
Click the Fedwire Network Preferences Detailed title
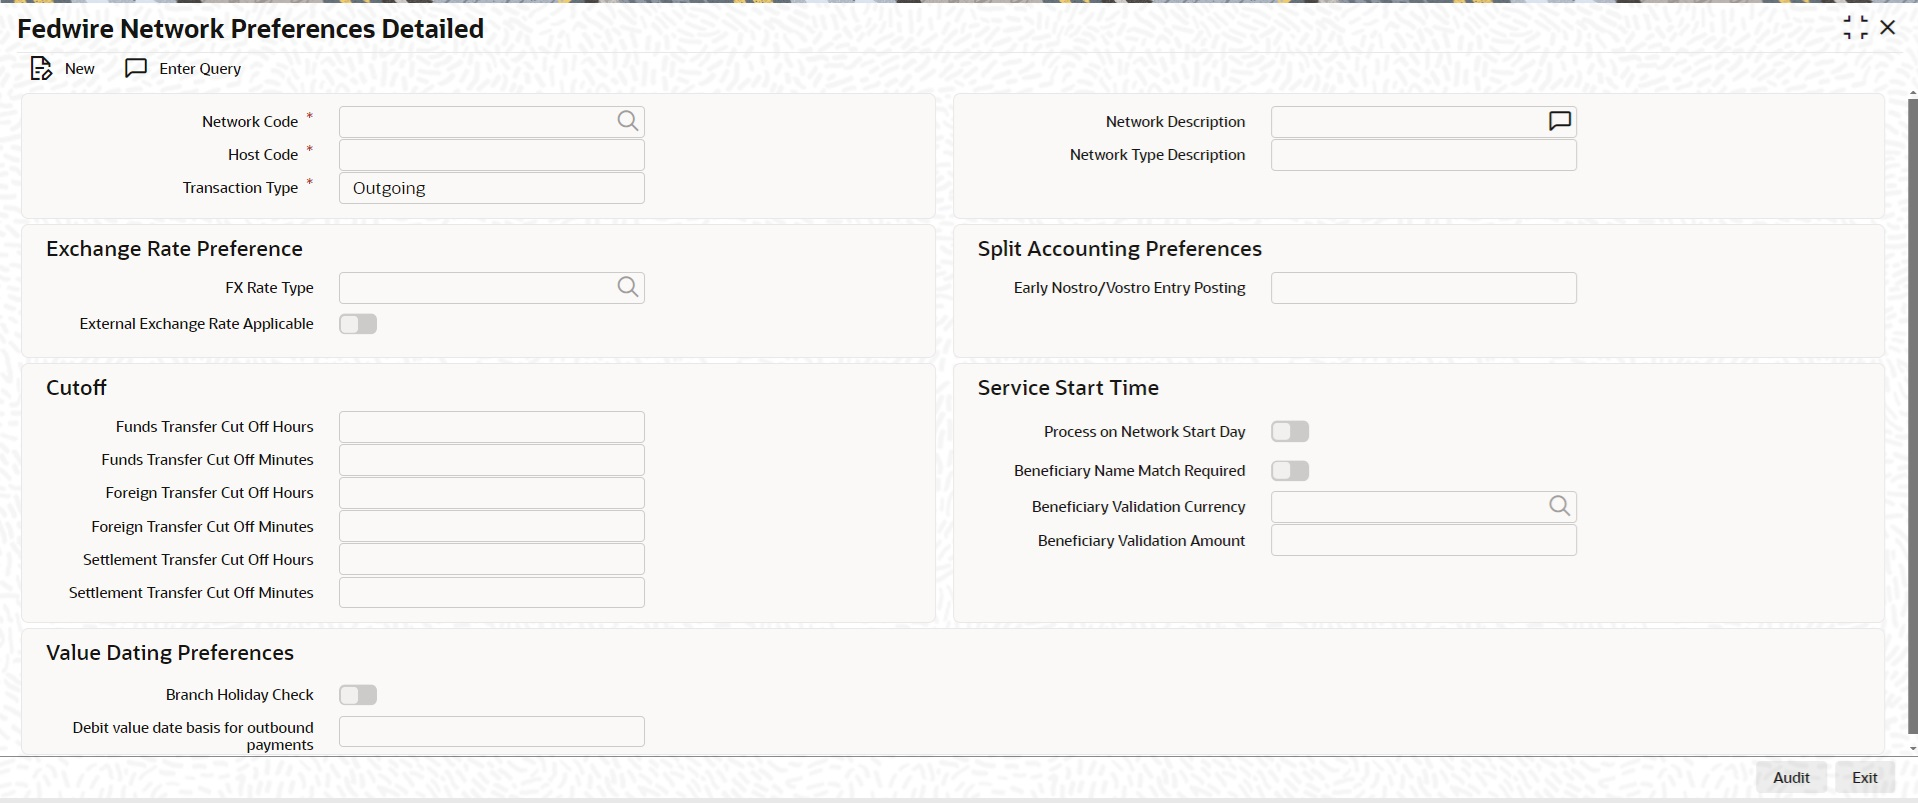click(251, 29)
